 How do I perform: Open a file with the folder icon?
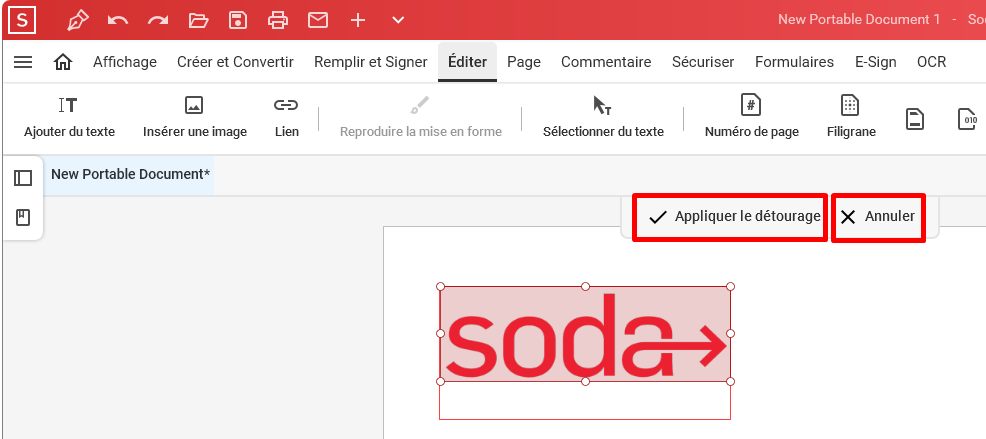(198, 20)
